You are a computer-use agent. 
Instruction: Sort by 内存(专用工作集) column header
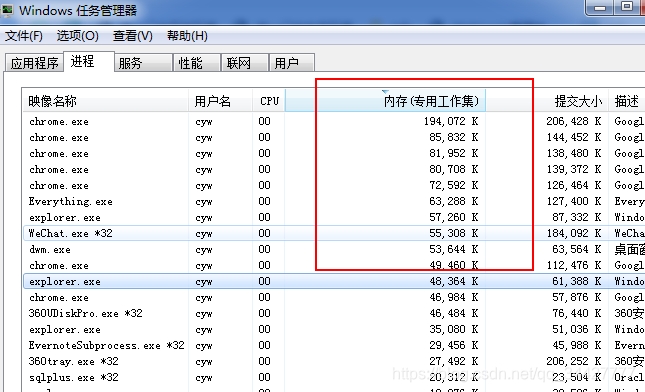385,101
